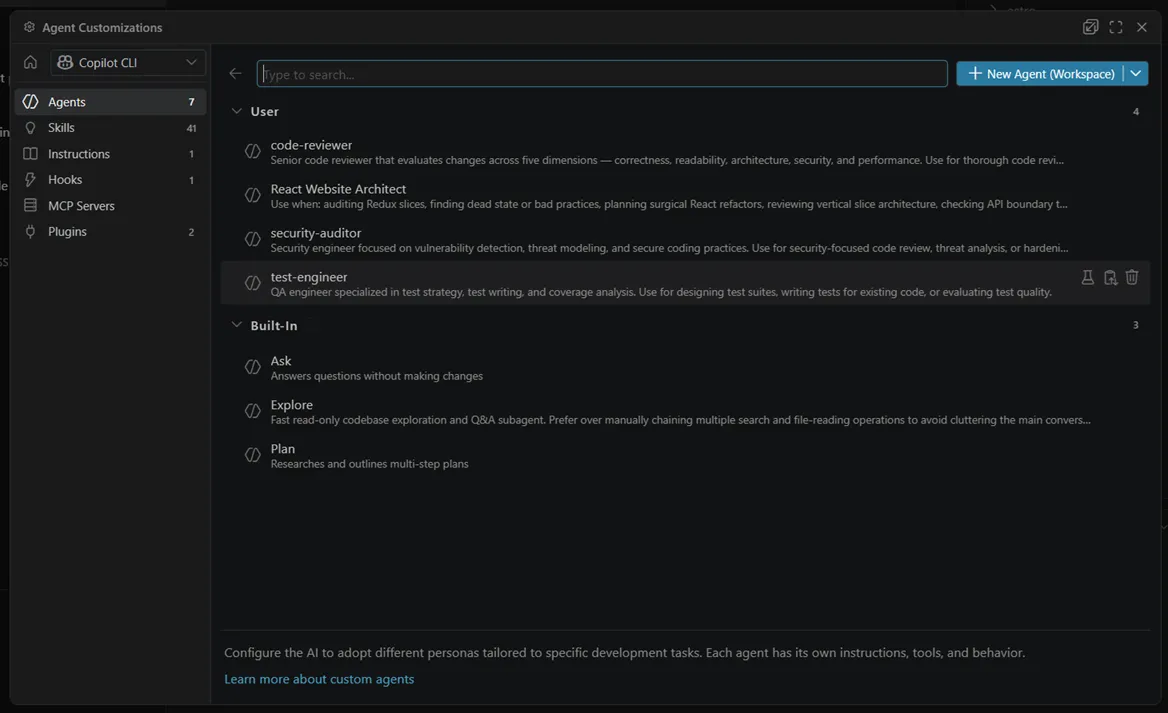Click the security-auditor row icon
Screen dimensions: 1168x713
tap(253, 239)
